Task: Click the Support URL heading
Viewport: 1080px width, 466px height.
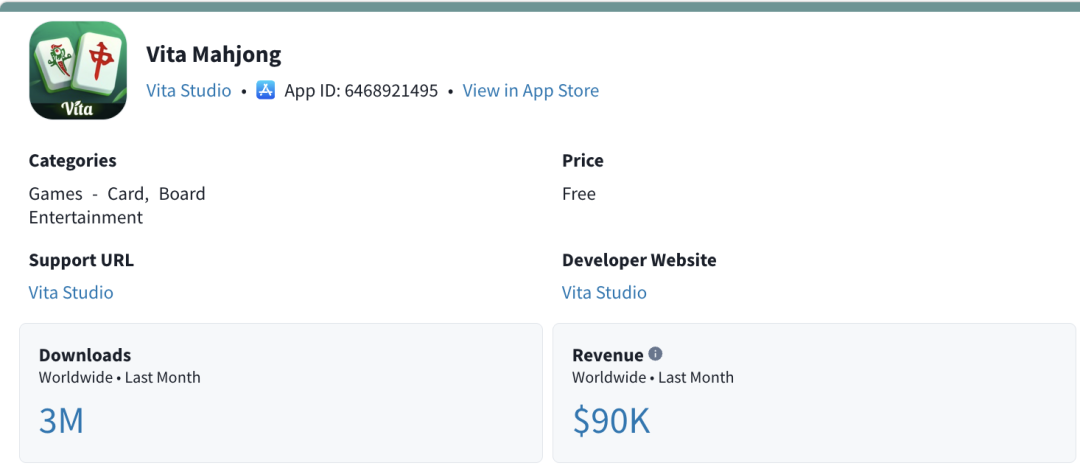Action: pos(81,260)
